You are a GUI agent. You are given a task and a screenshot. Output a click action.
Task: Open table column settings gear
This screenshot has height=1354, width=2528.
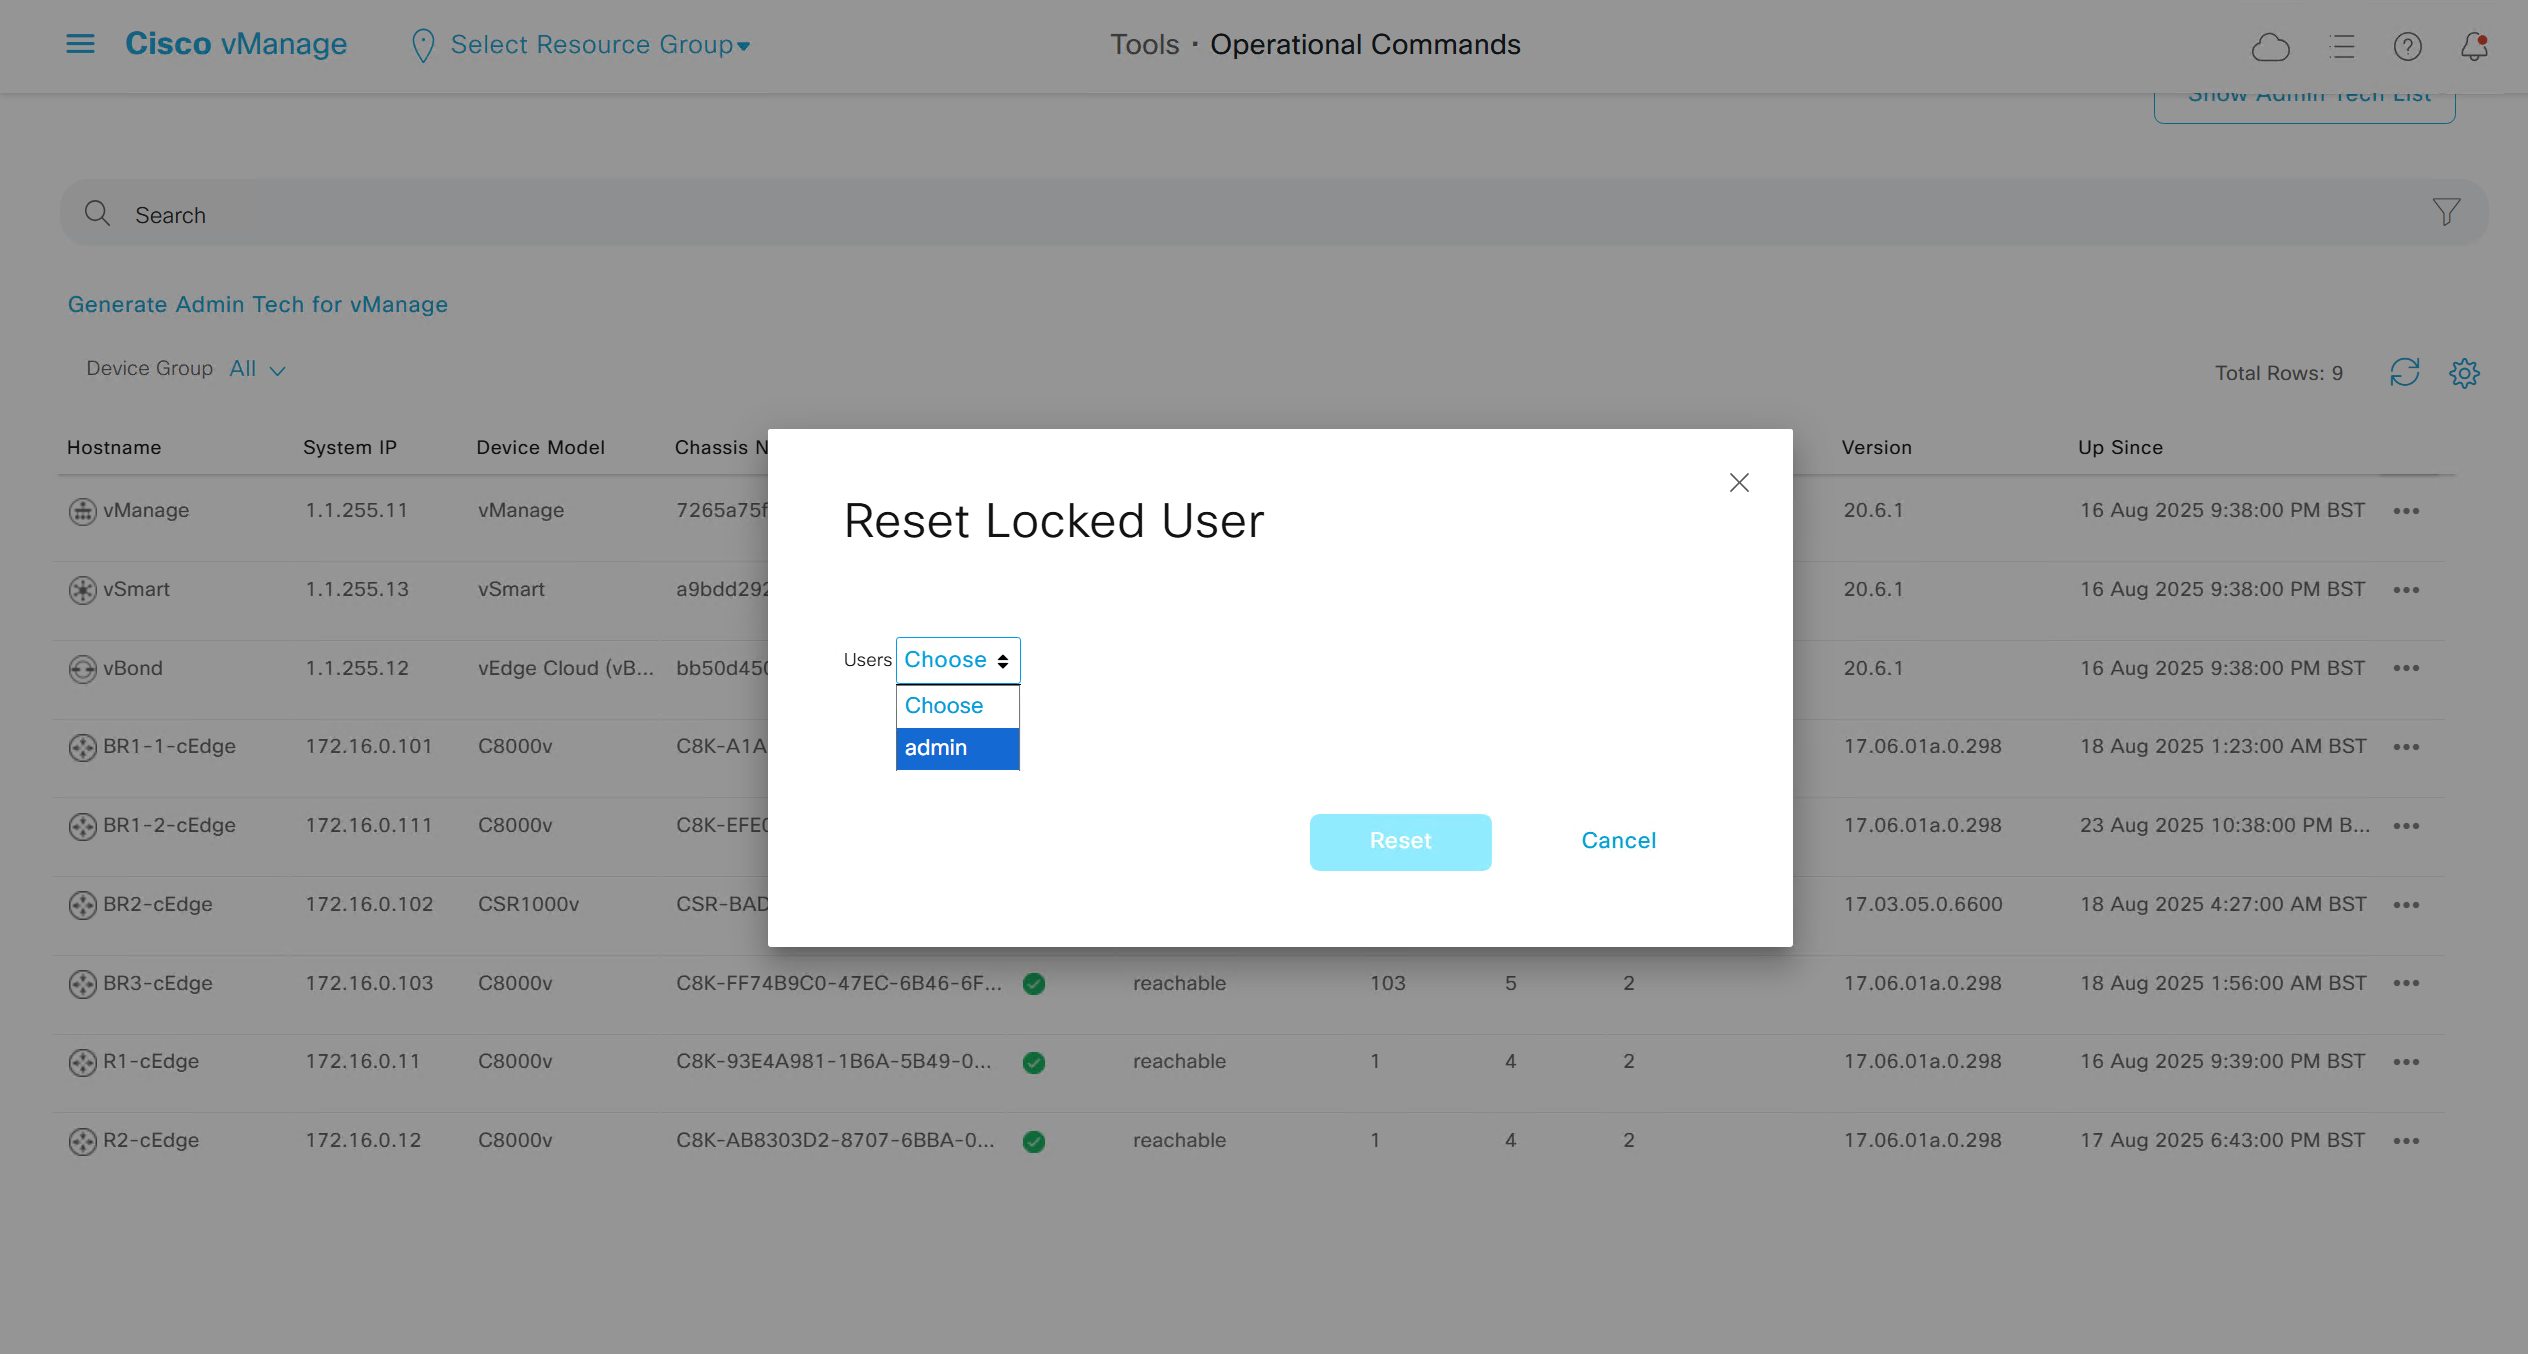pos(2464,373)
